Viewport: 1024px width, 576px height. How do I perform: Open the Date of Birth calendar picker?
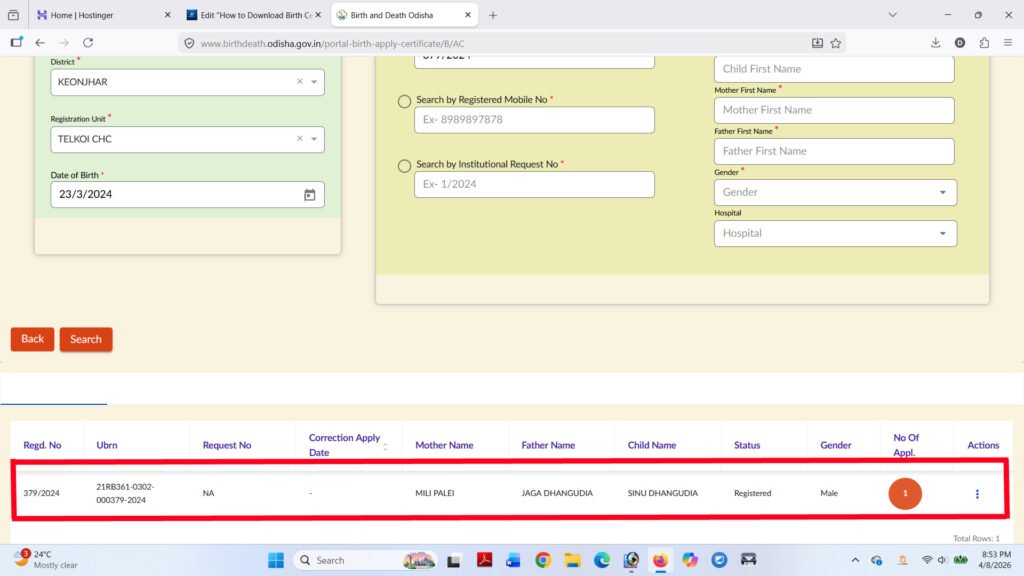click(x=310, y=195)
